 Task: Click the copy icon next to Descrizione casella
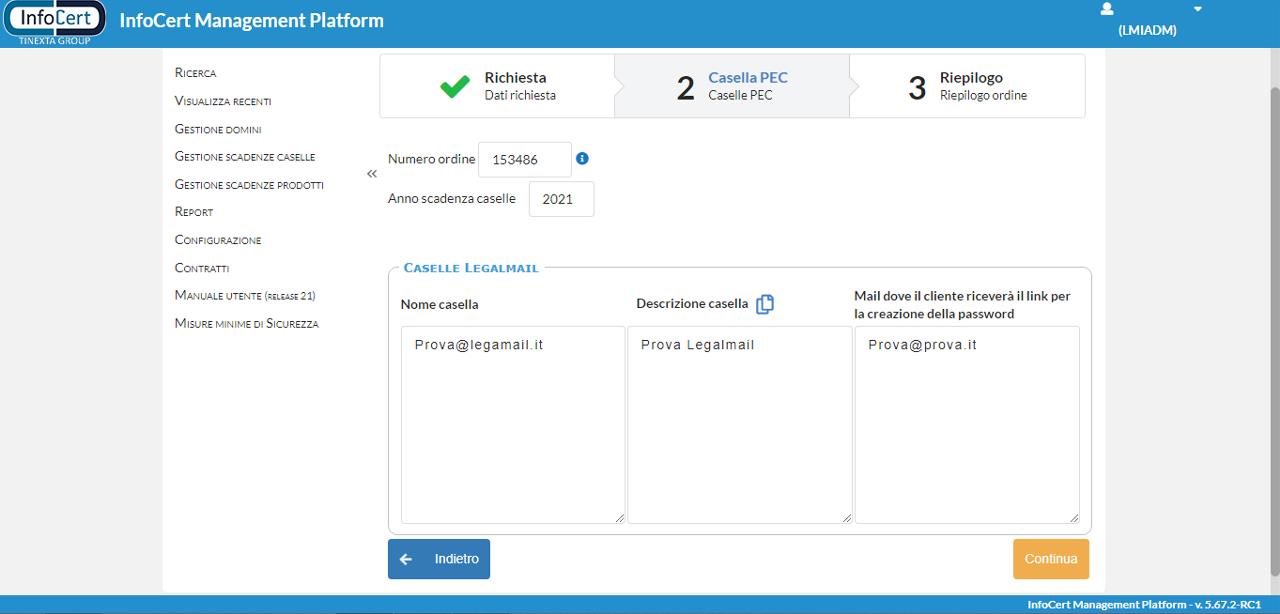765,304
